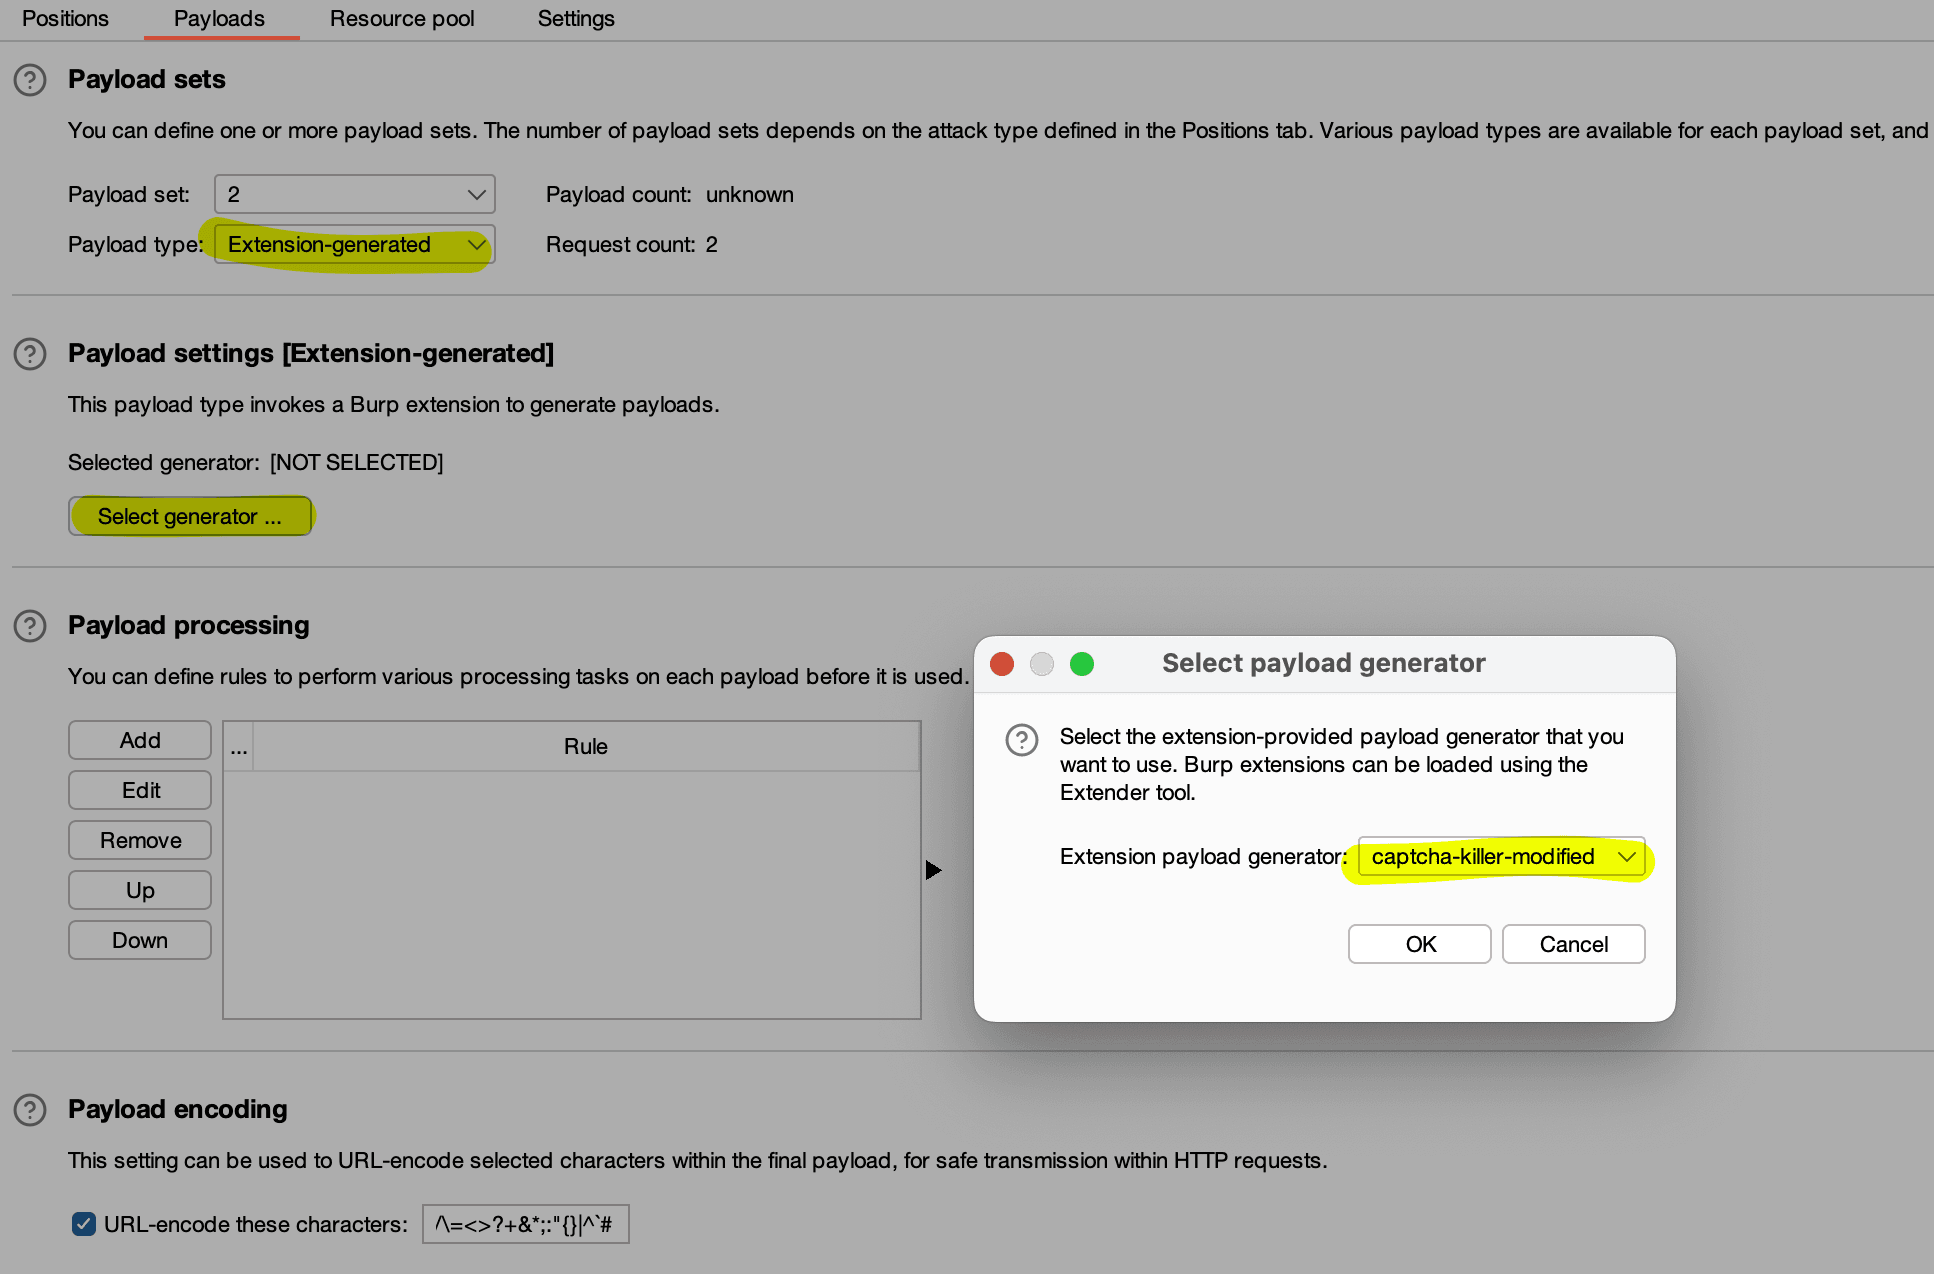1934x1274 pixels.
Task: Confirm generator with OK button
Action: 1420,944
